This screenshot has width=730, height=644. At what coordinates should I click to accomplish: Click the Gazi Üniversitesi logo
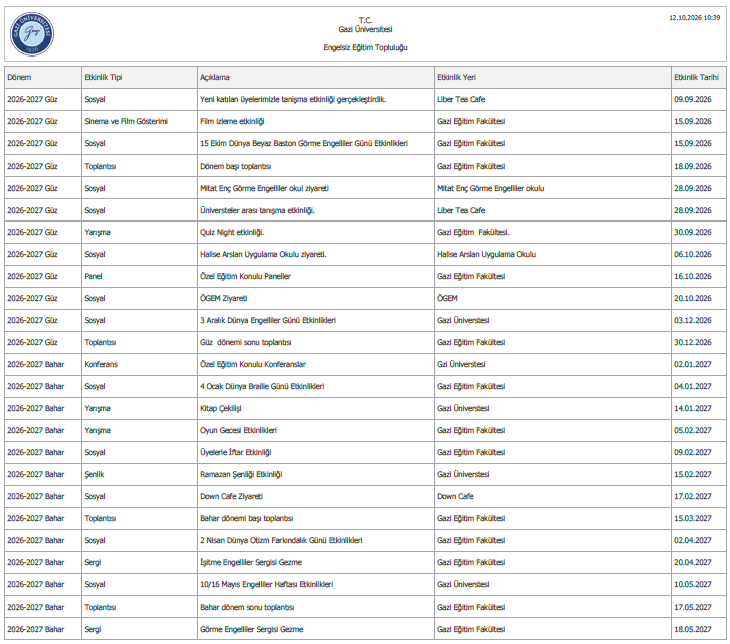pos(32,34)
